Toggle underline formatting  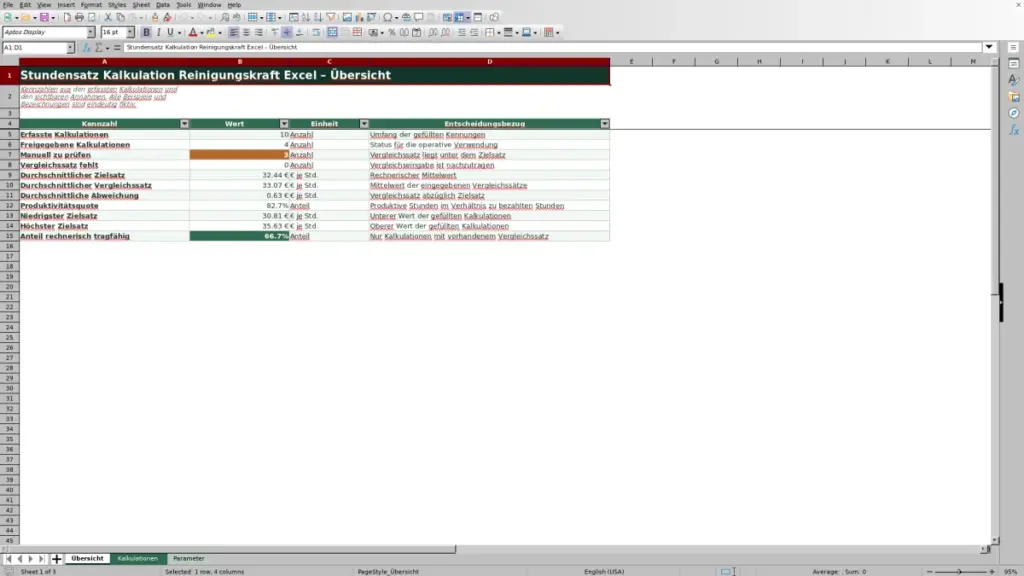[x=170, y=32]
